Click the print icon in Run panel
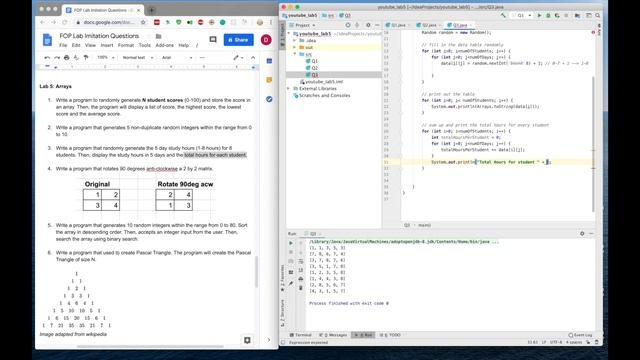Screen dimensions: 640x360 pos(301,279)
